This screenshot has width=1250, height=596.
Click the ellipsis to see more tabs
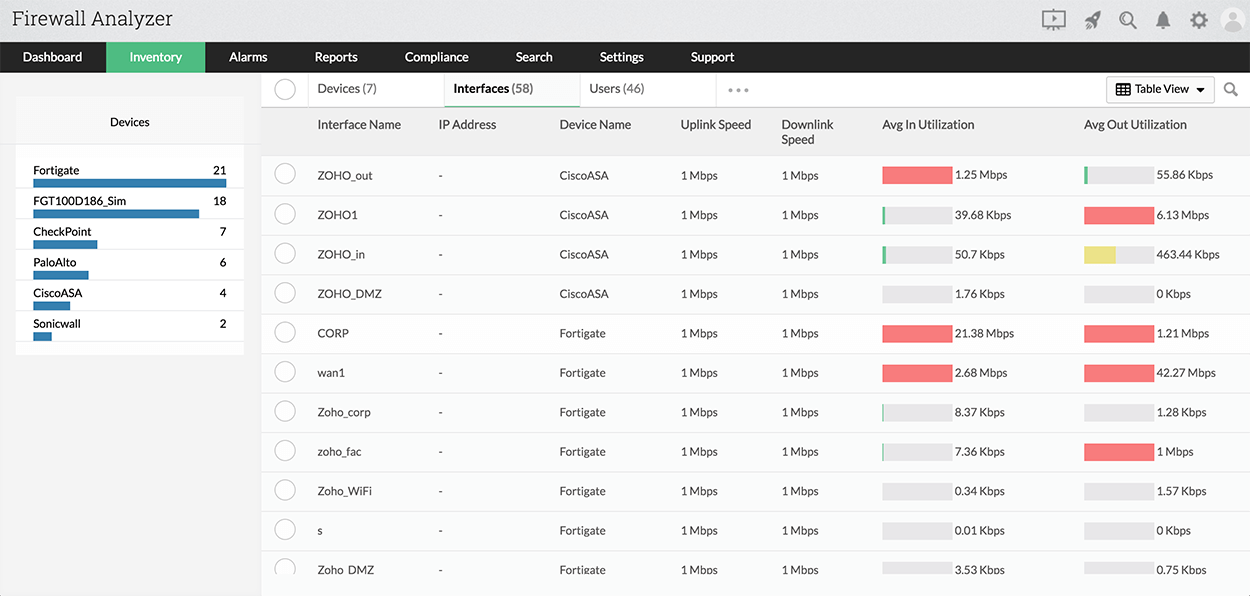tap(738, 89)
